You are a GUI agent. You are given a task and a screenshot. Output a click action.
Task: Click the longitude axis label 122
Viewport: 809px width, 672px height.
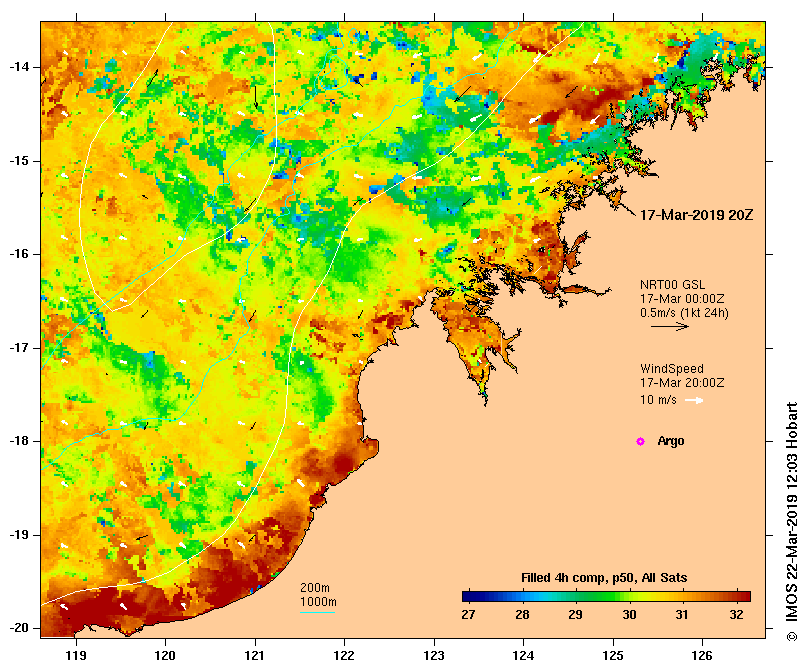345,656
